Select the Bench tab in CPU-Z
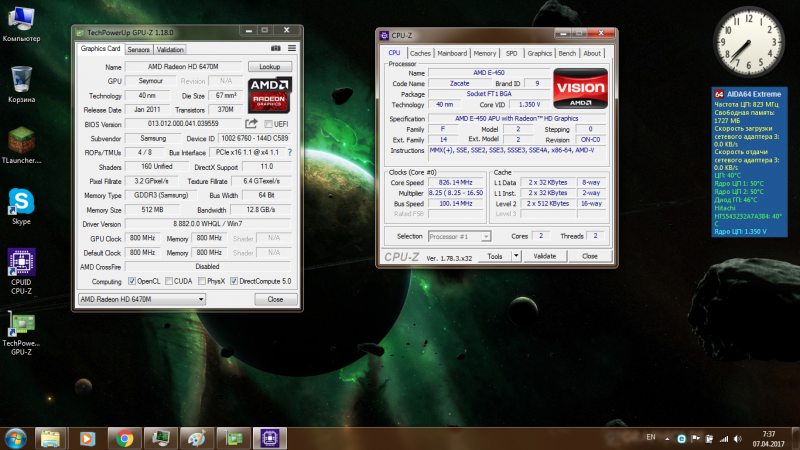Screen dimensions: 800x450 pyautogui.click(x=567, y=53)
